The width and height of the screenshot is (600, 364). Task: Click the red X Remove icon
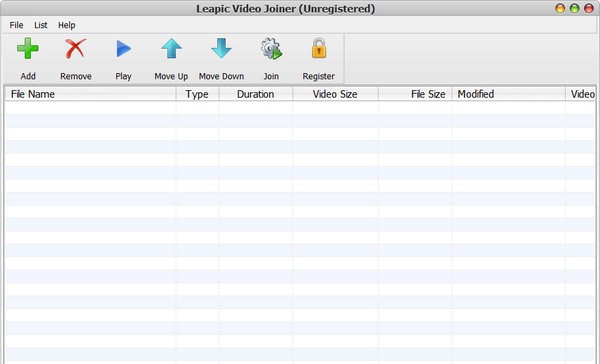pos(75,49)
